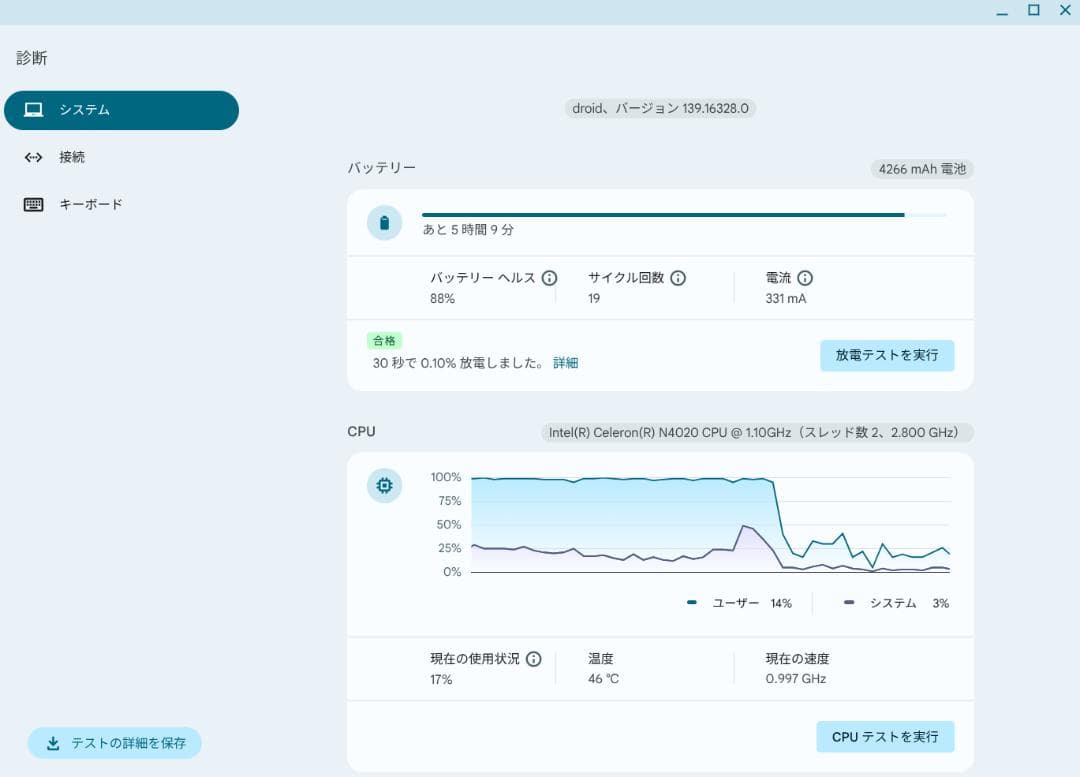Run the 放電テストを実行 battery test
The image size is (1080, 777).
[x=887, y=355]
